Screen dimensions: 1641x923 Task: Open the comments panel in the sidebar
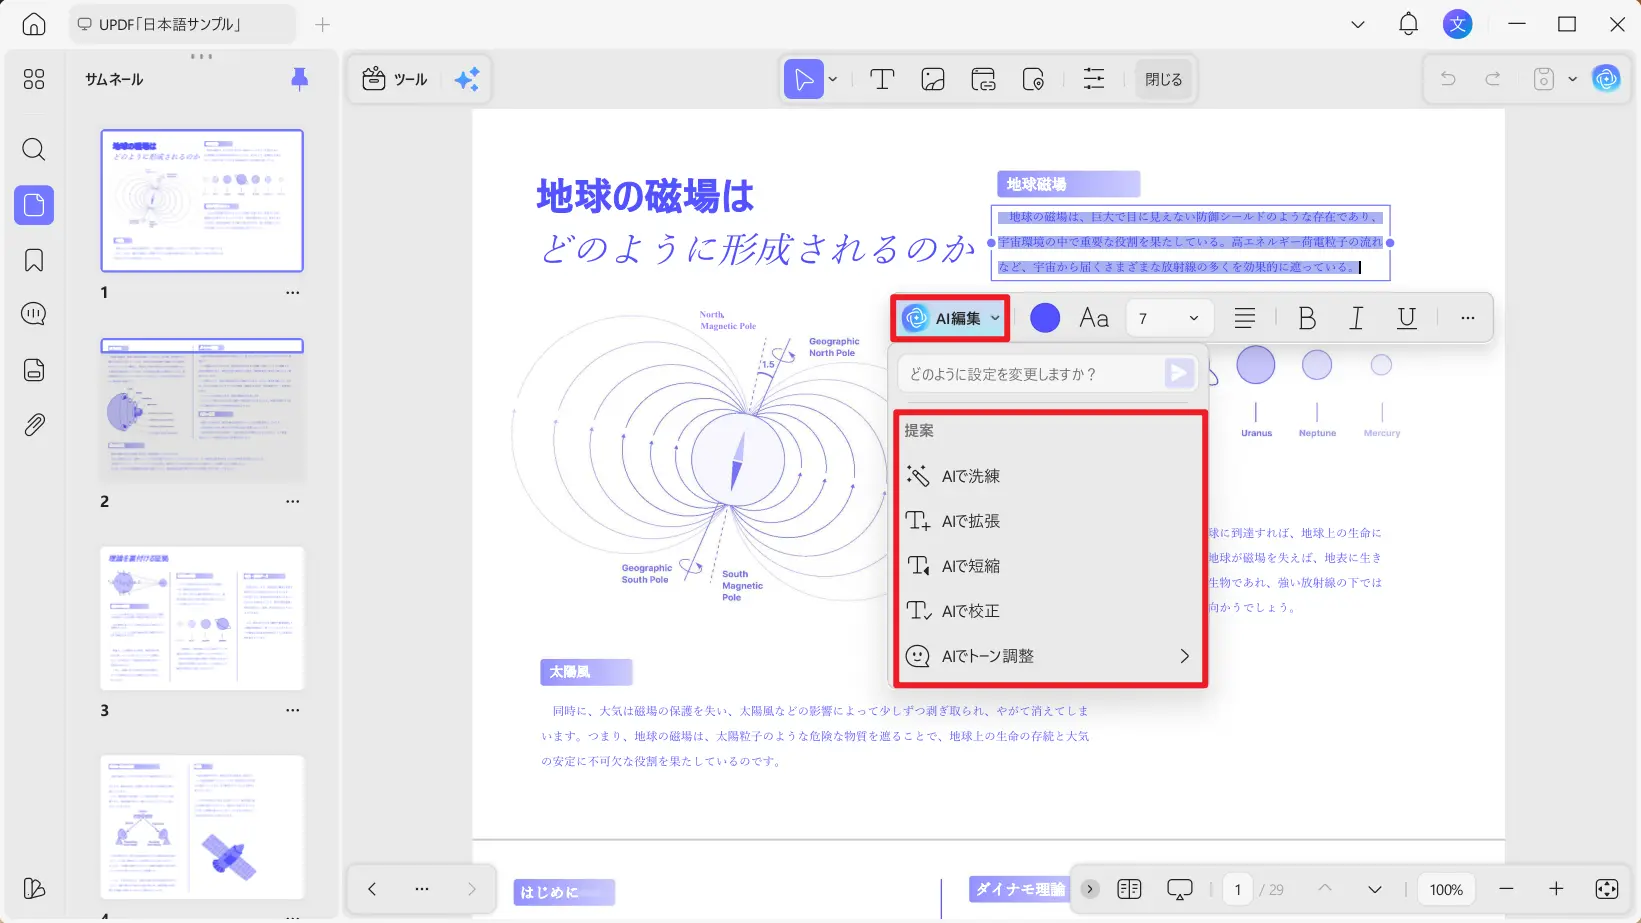pos(33,313)
